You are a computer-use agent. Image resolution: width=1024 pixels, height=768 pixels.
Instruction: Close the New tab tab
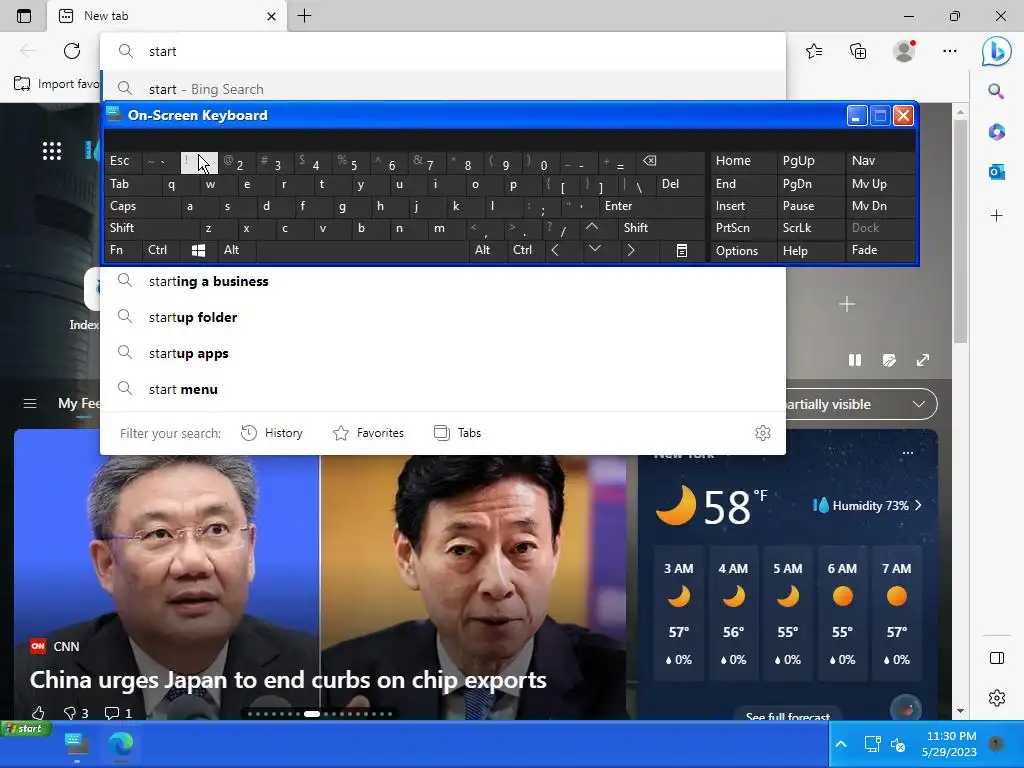coord(272,16)
